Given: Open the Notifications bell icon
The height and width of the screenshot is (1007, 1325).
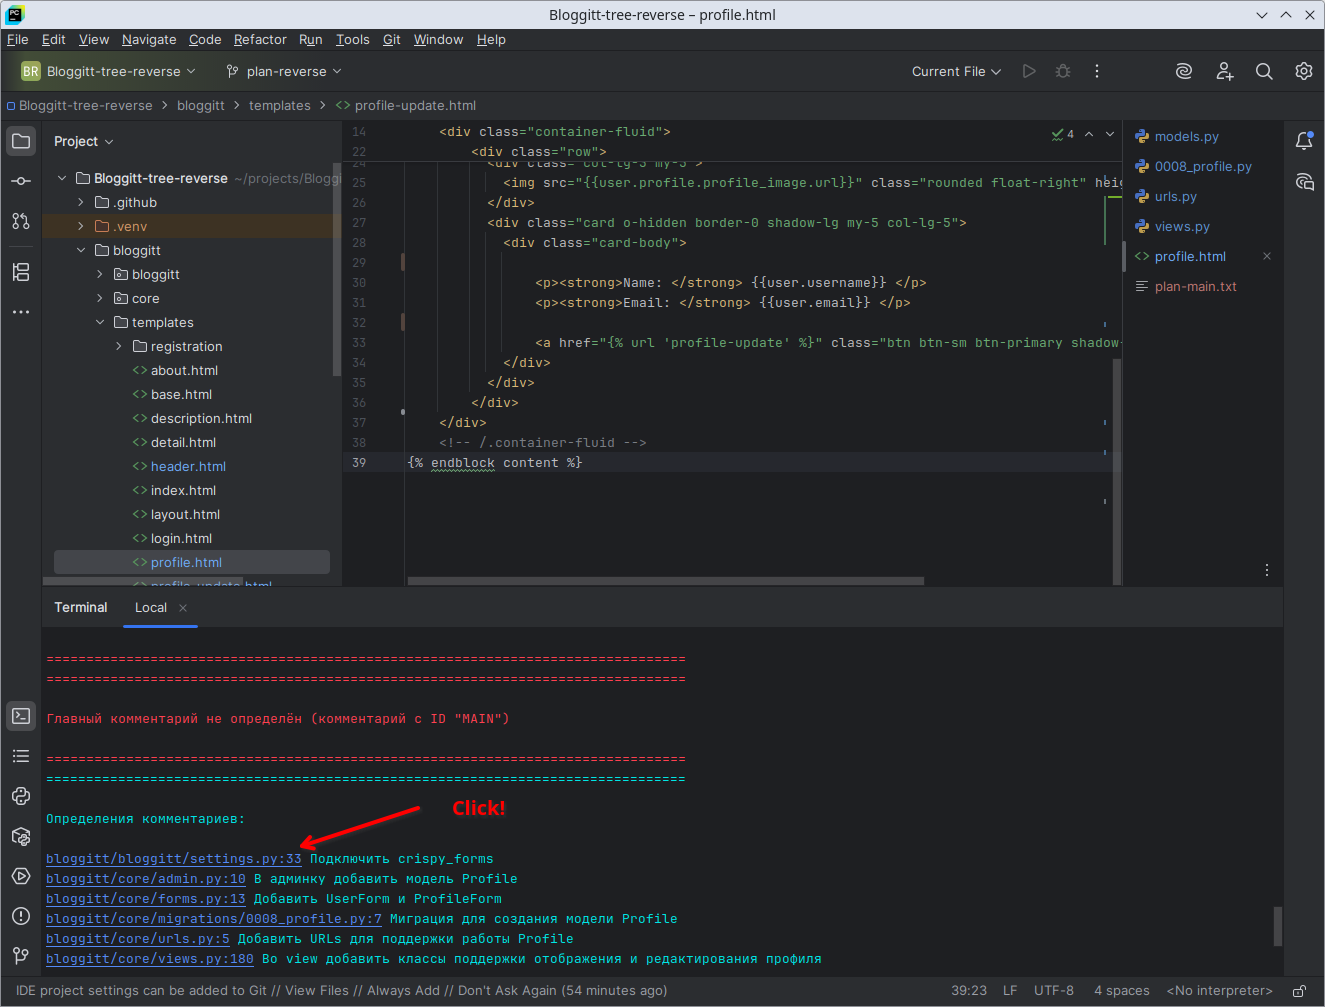Looking at the screenshot, I should point(1304,141).
